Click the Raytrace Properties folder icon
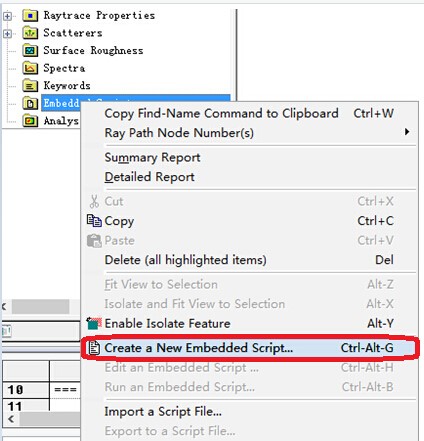This screenshot has width=424, height=441. coord(30,15)
